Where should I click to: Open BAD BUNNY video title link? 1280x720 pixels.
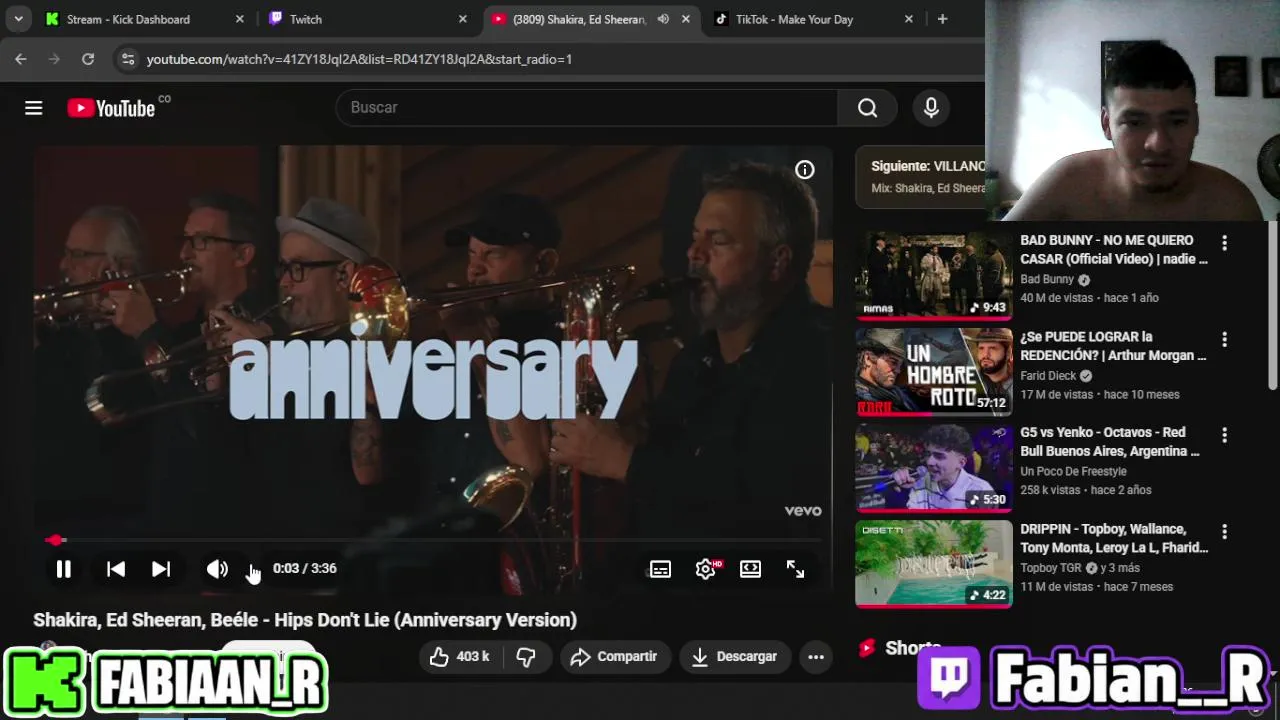pos(1114,250)
